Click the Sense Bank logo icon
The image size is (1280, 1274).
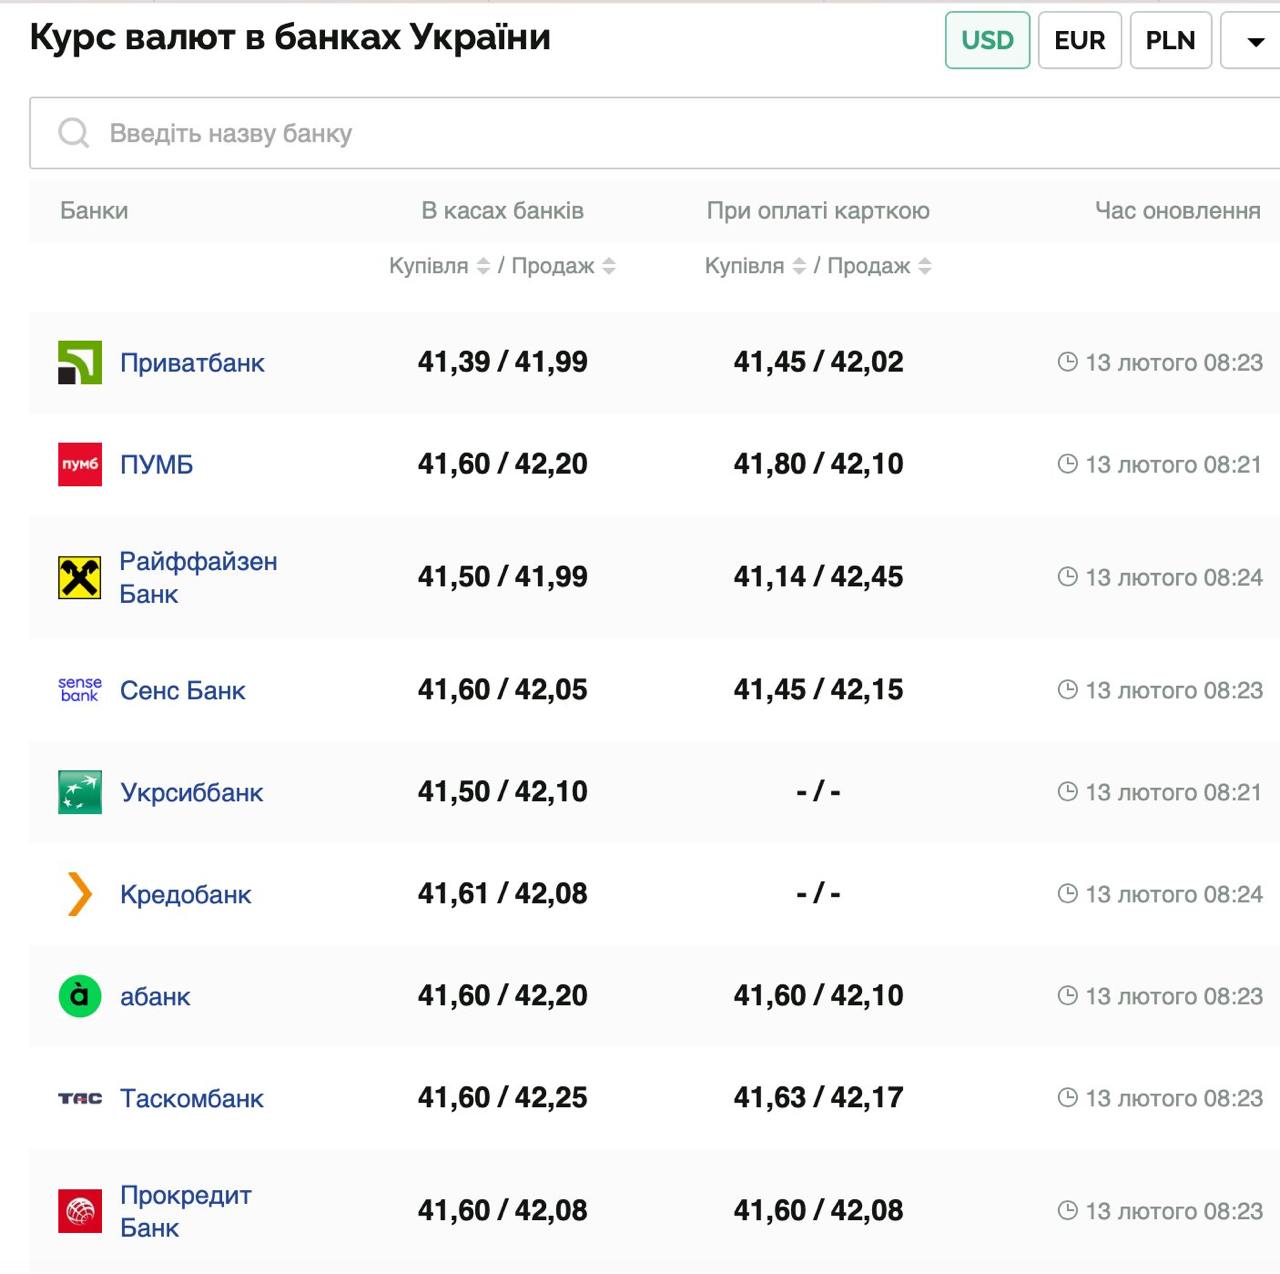[x=80, y=690]
